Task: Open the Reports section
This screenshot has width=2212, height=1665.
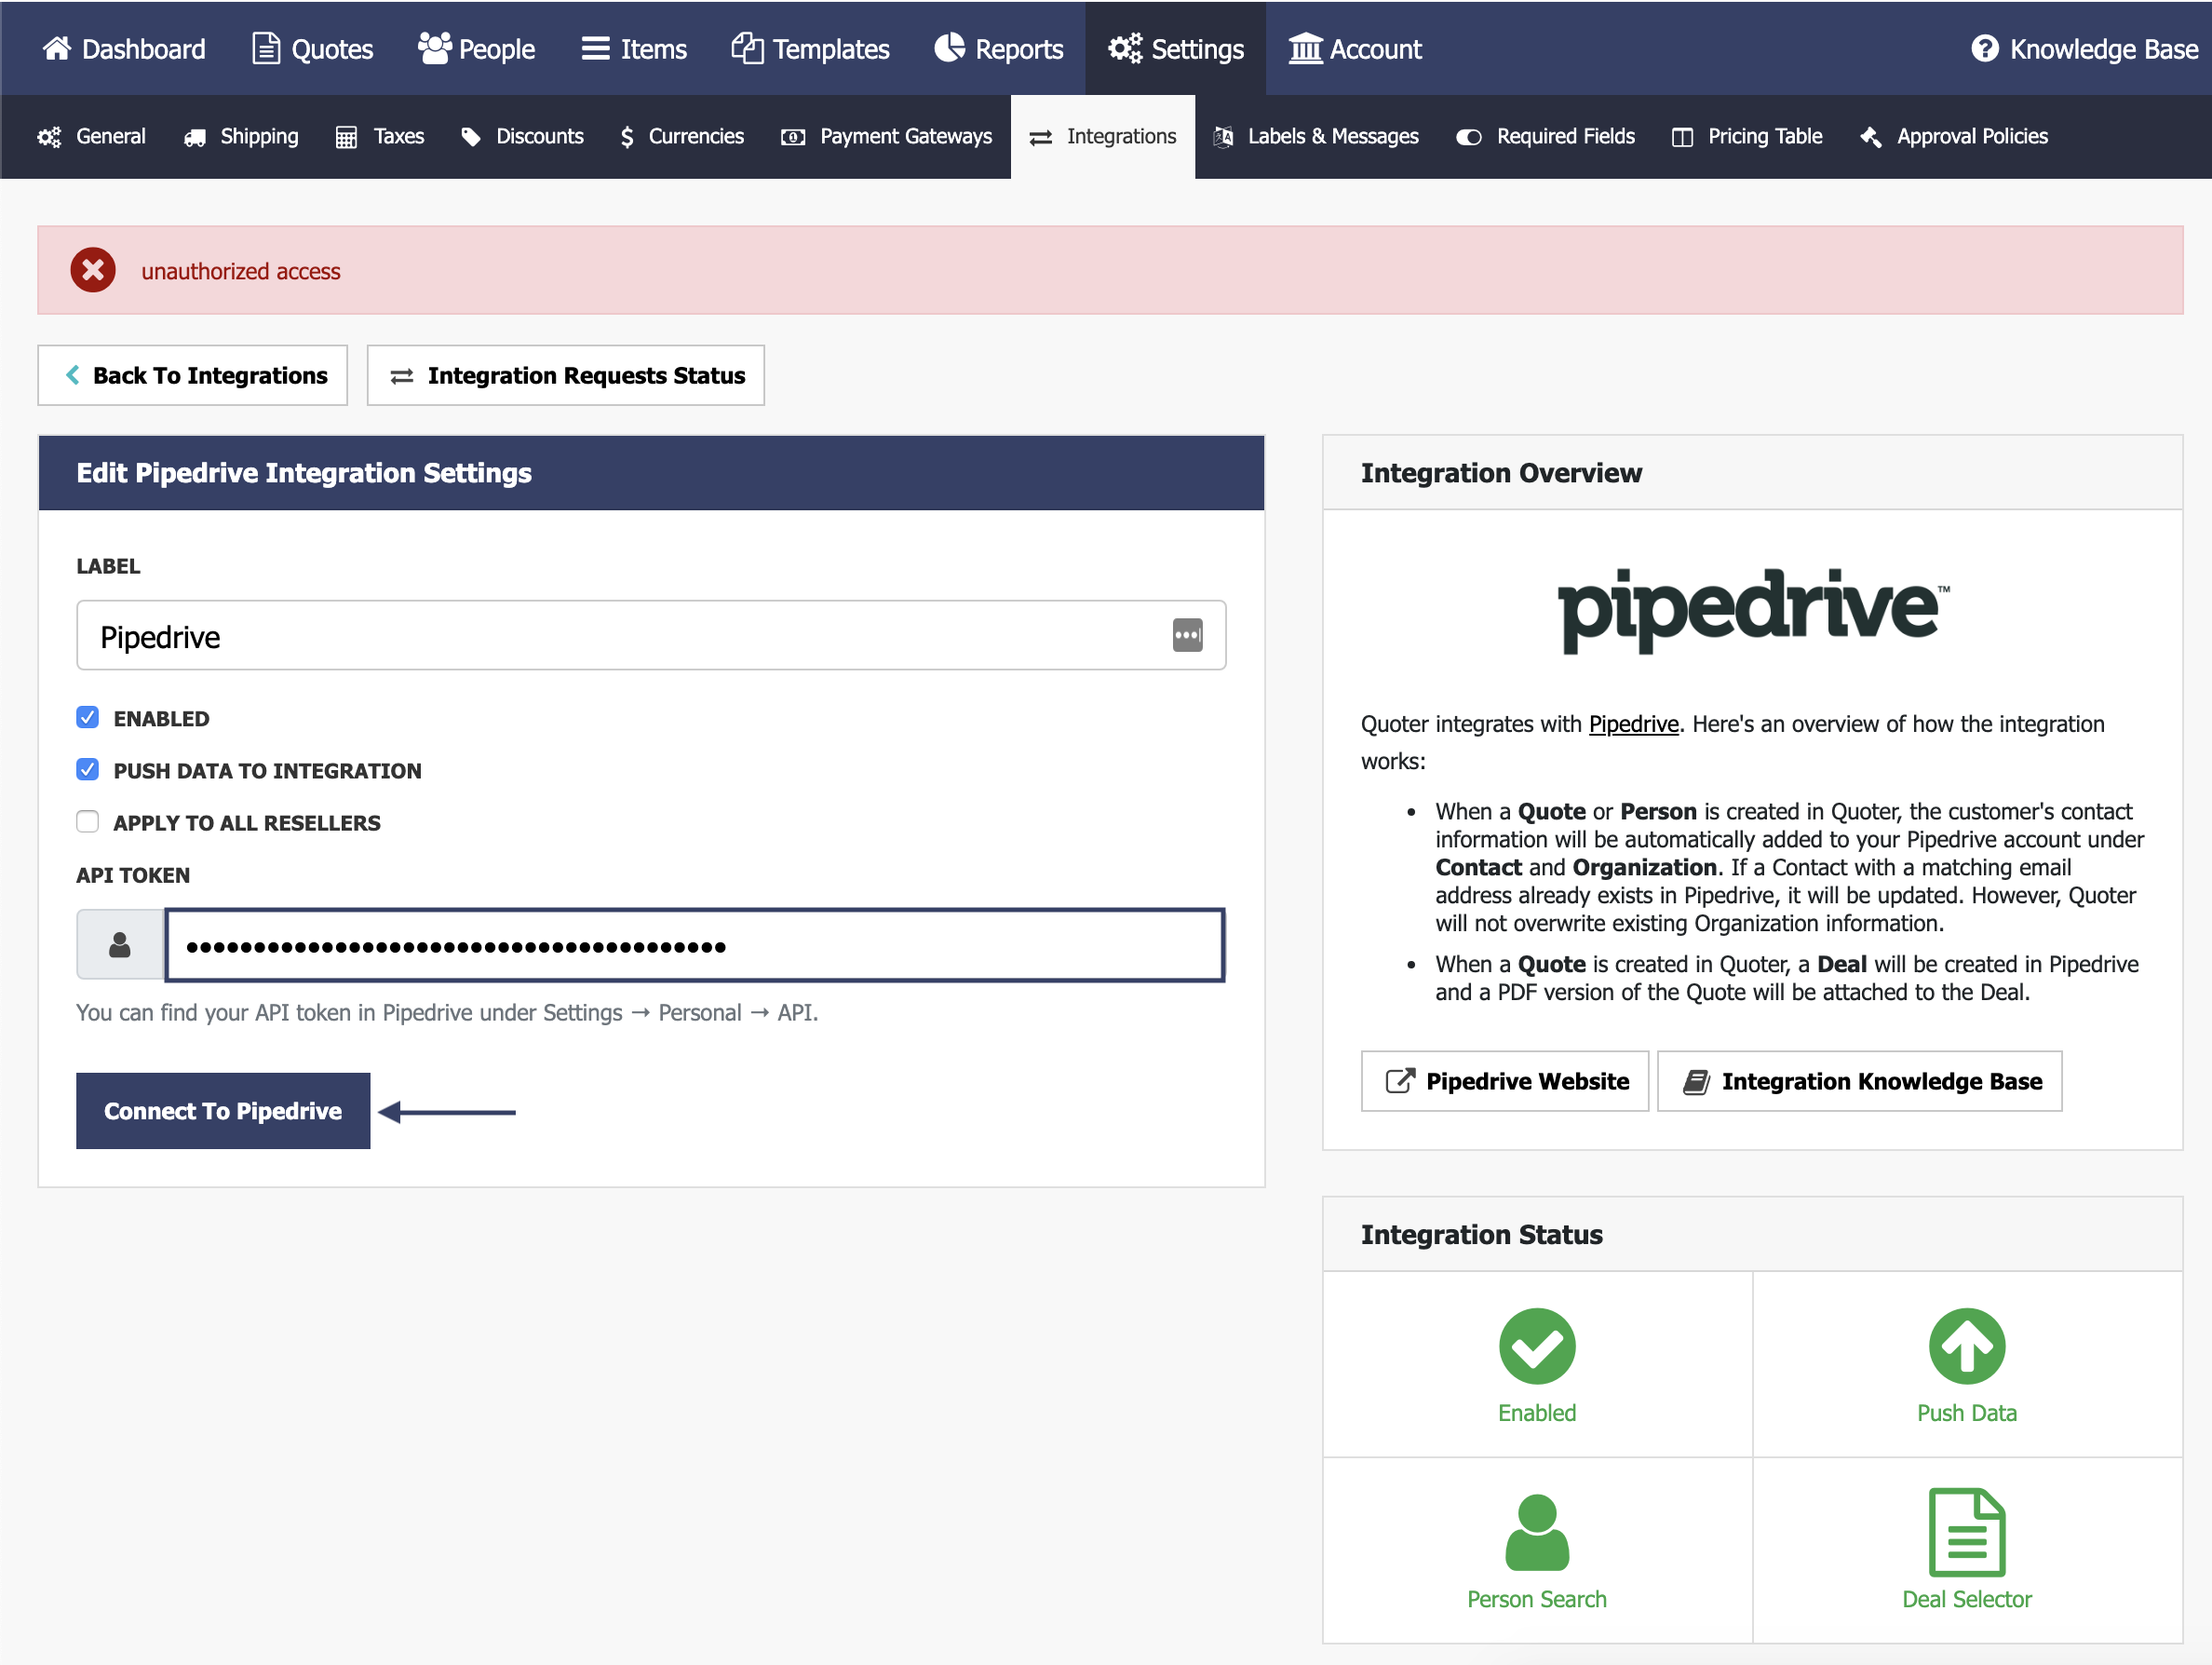Action: tap(998, 48)
